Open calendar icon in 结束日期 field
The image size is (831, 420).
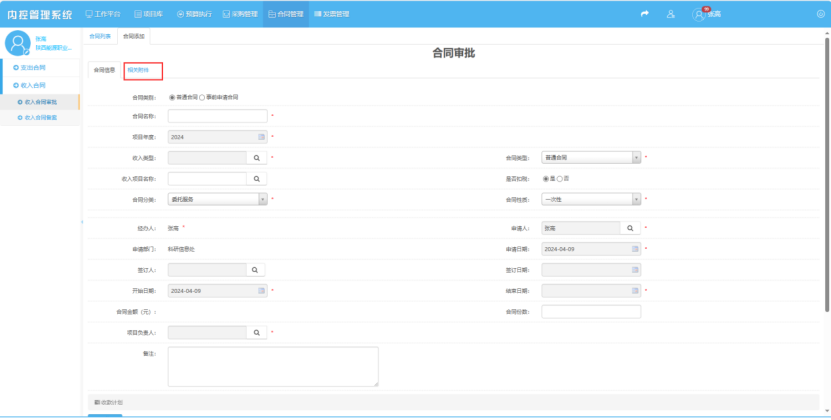tap(636, 291)
